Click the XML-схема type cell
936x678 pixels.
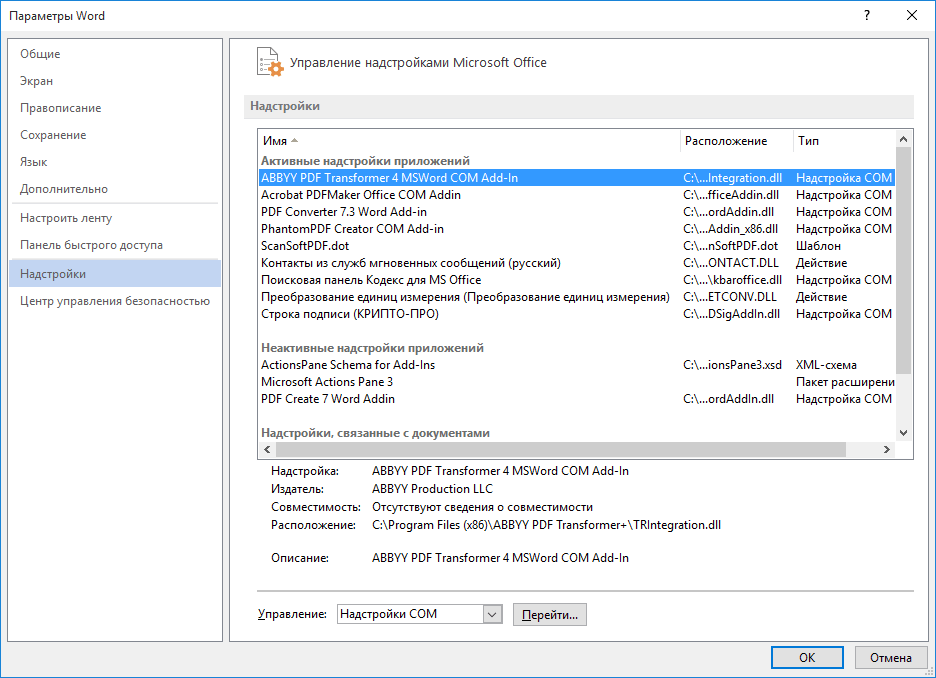click(x=826, y=365)
